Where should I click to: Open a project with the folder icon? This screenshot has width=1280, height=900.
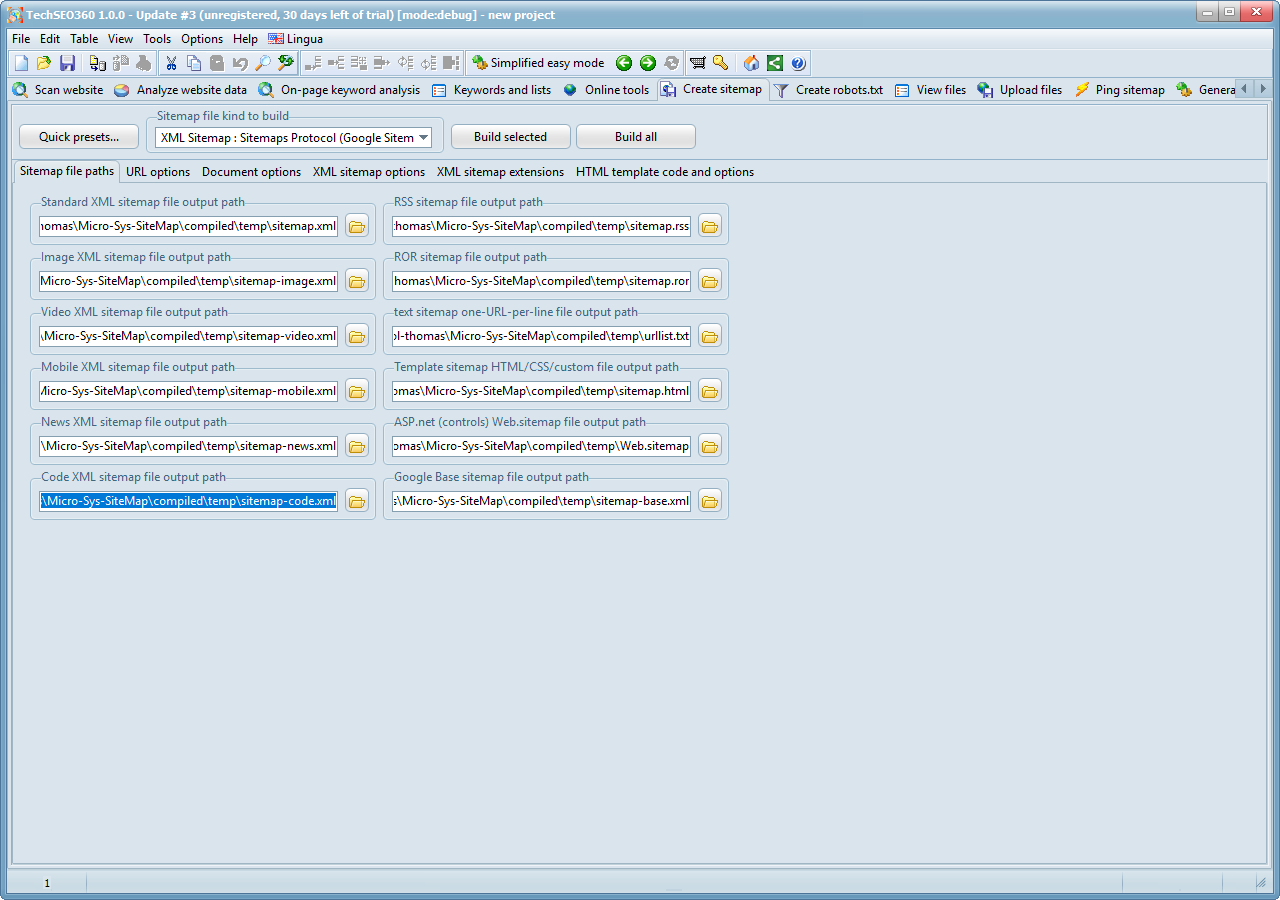click(44, 63)
